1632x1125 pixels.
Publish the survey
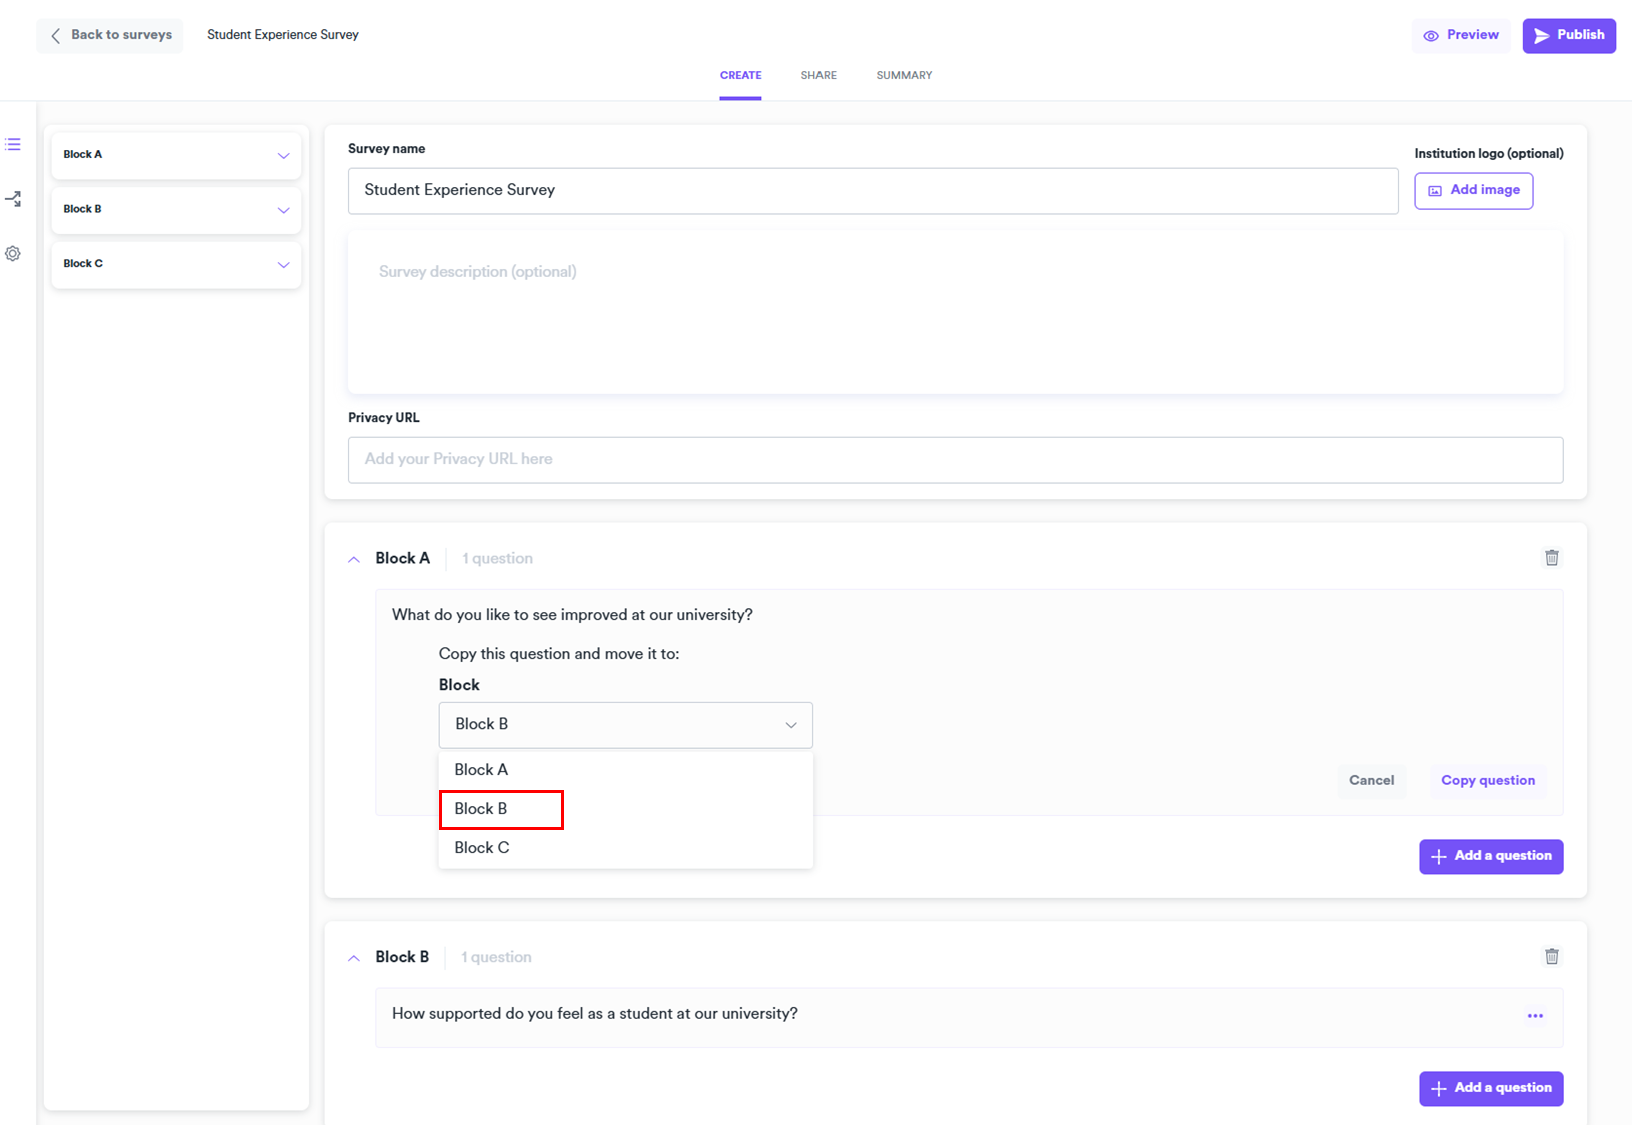click(1568, 35)
